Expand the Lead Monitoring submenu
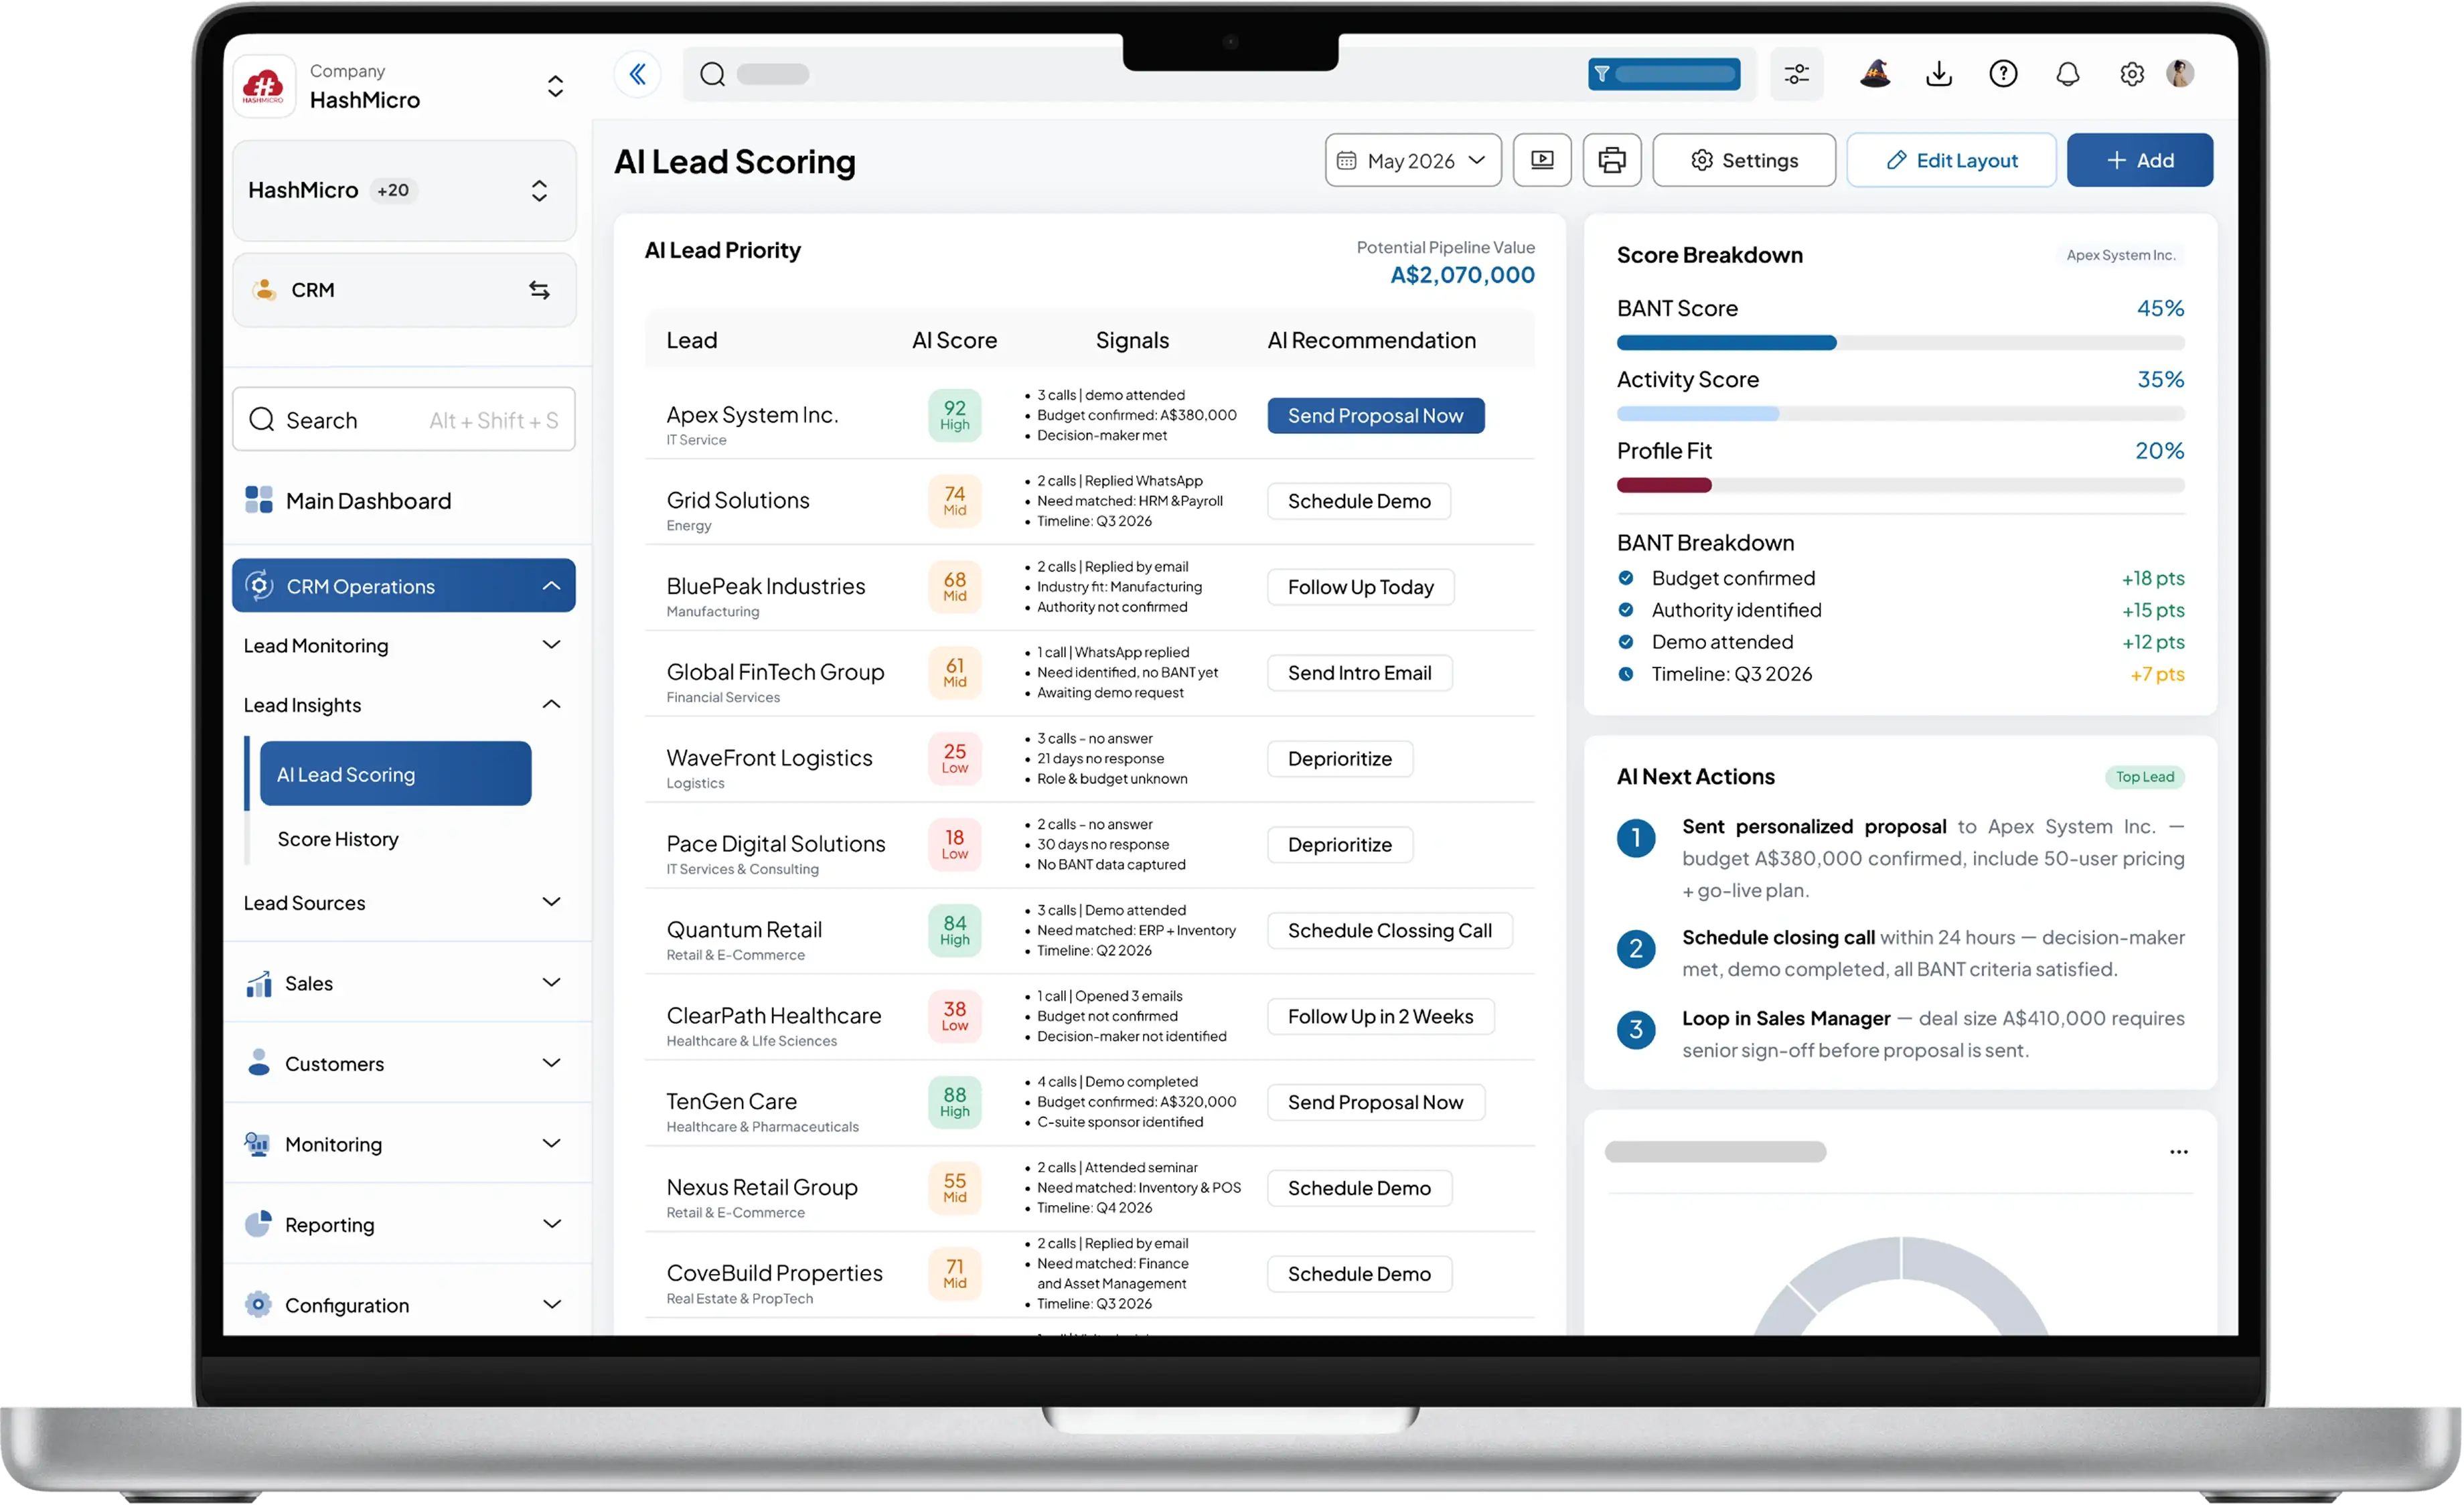2464x1505 pixels. [x=551, y=645]
